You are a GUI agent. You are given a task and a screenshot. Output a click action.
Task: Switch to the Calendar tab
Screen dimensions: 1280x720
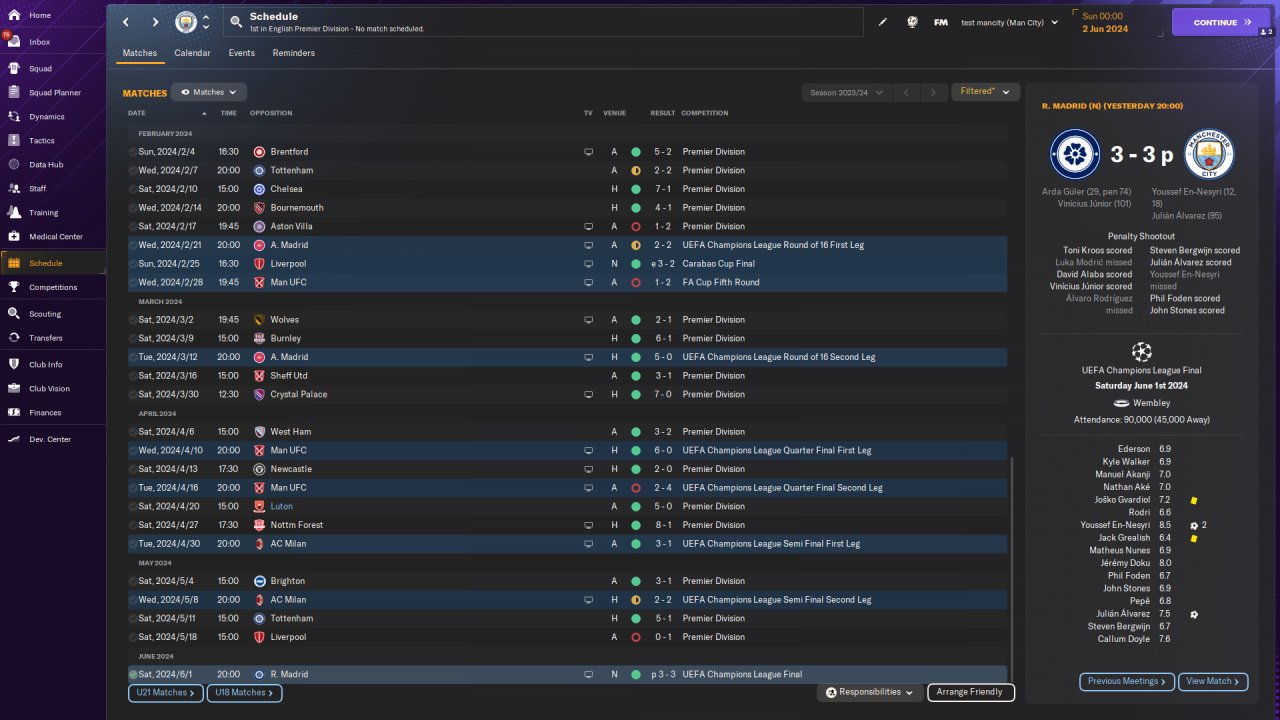[x=192, y=53]
